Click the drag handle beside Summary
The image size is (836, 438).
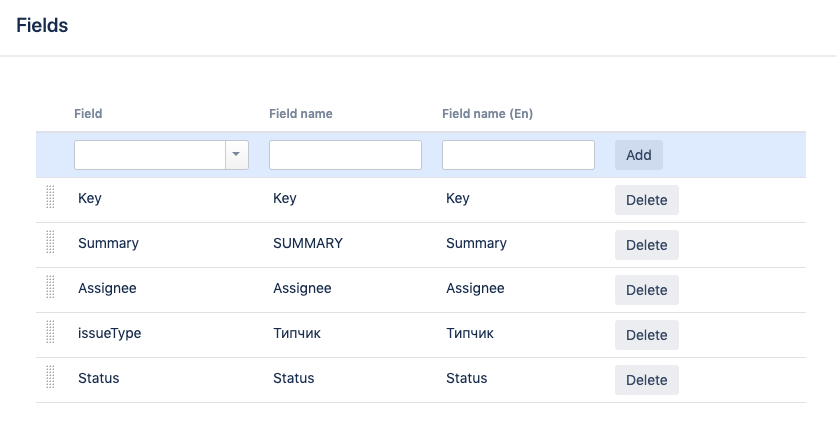[x=50, y=243]
